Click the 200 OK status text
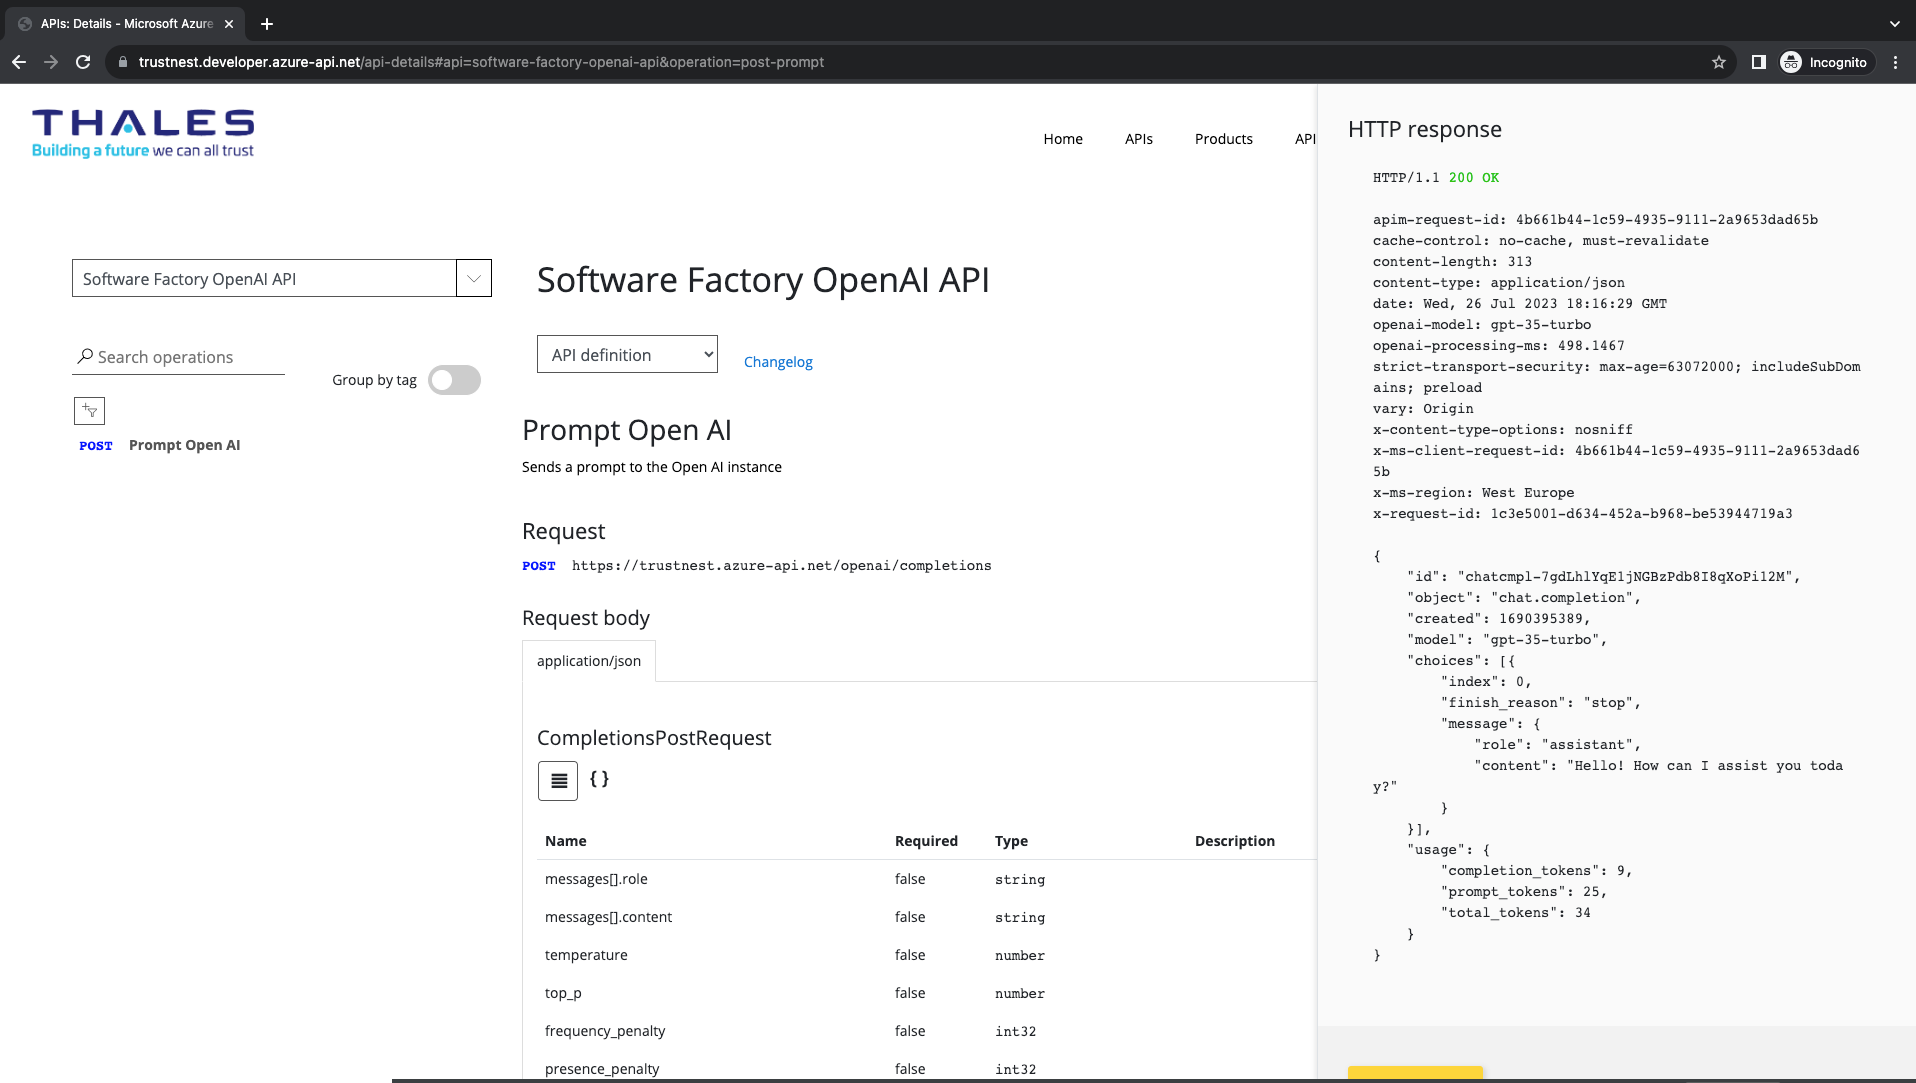The width and height of the screenshot is (1916, 1083). coord(1474,178)
